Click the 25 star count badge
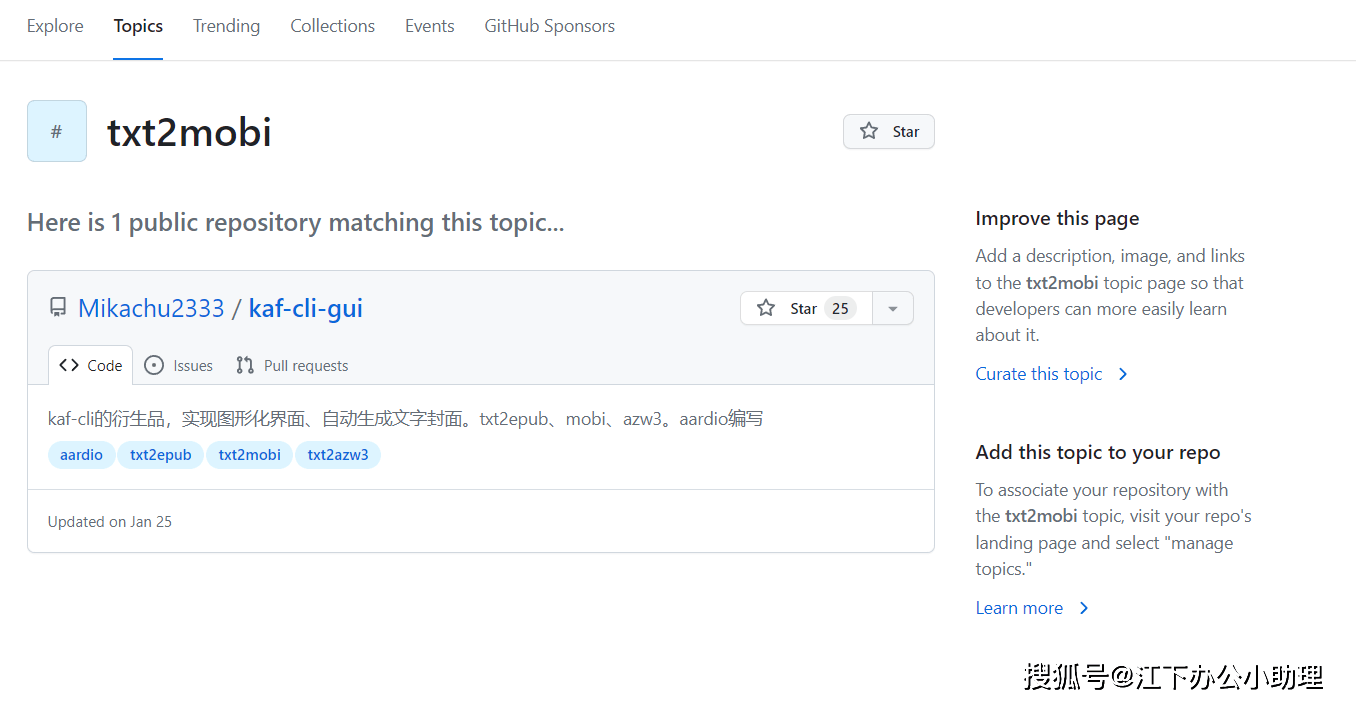Screen dimensions: 1356x706 click(840, 308)
